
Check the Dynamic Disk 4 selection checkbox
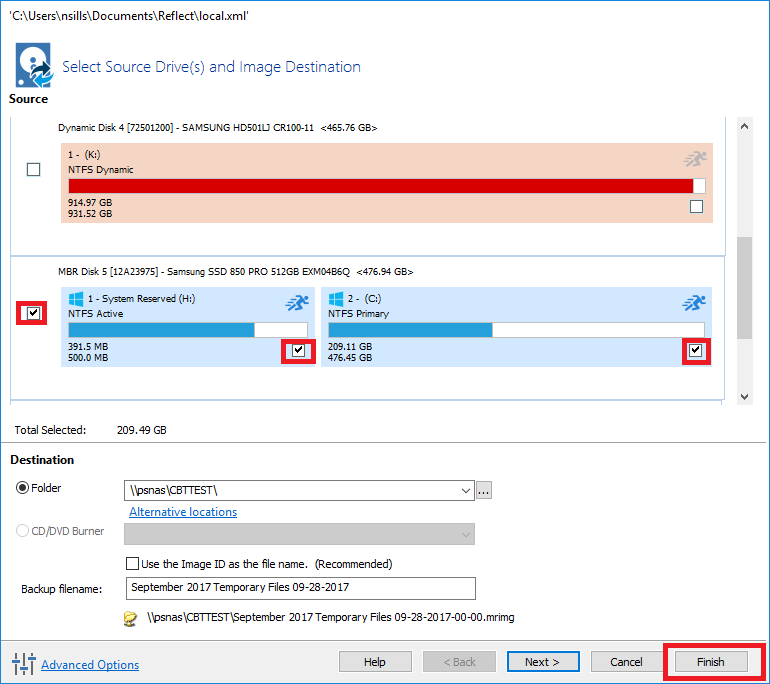(34, 170)
